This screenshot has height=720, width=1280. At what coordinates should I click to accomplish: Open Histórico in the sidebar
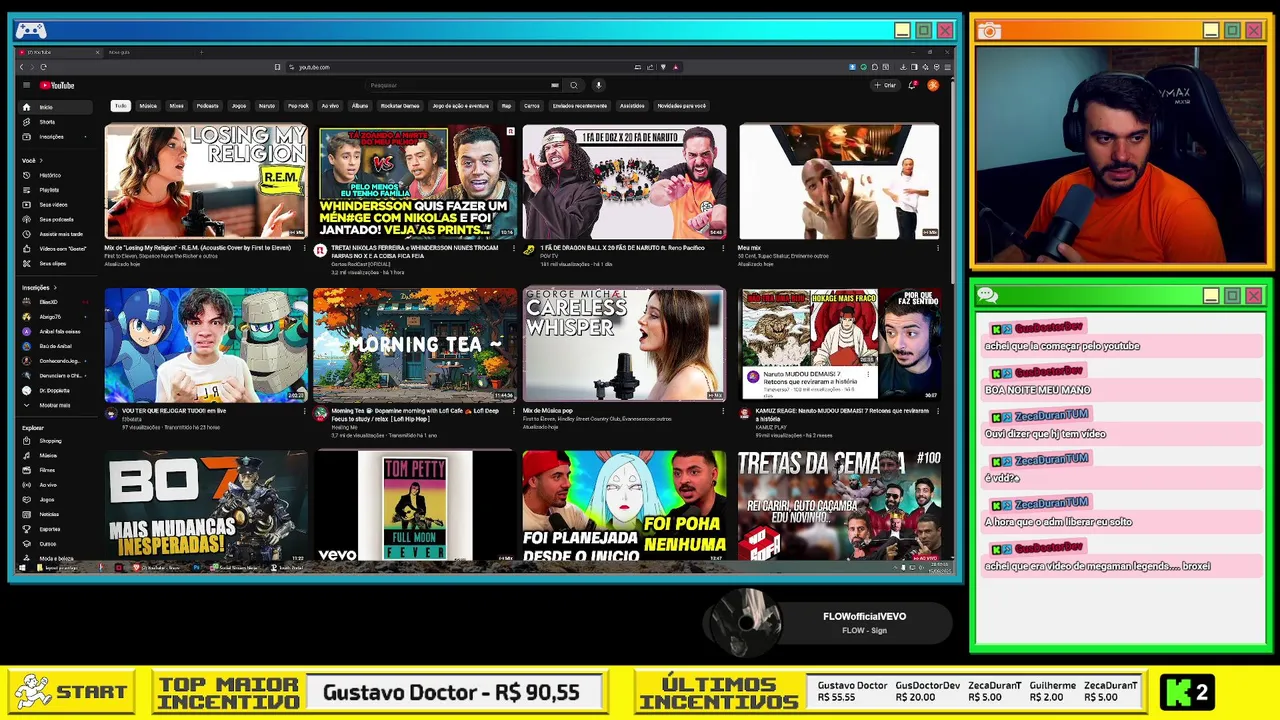(x=55, y=175)
